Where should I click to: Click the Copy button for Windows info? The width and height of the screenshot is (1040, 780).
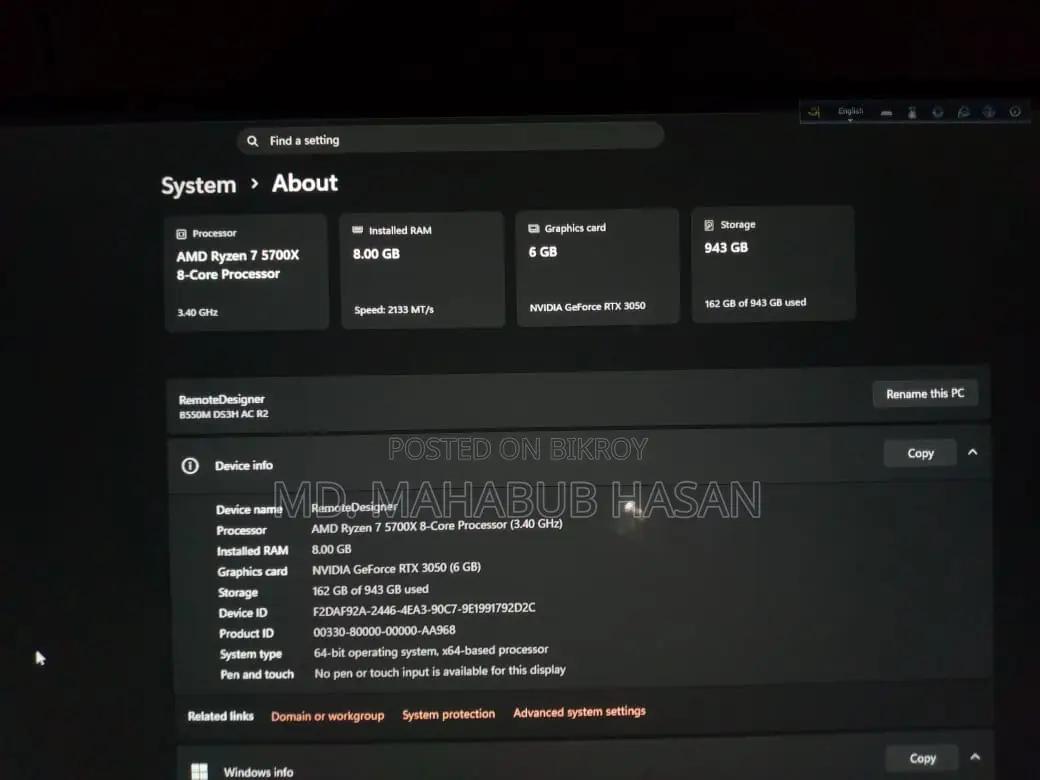coord(922,758)
